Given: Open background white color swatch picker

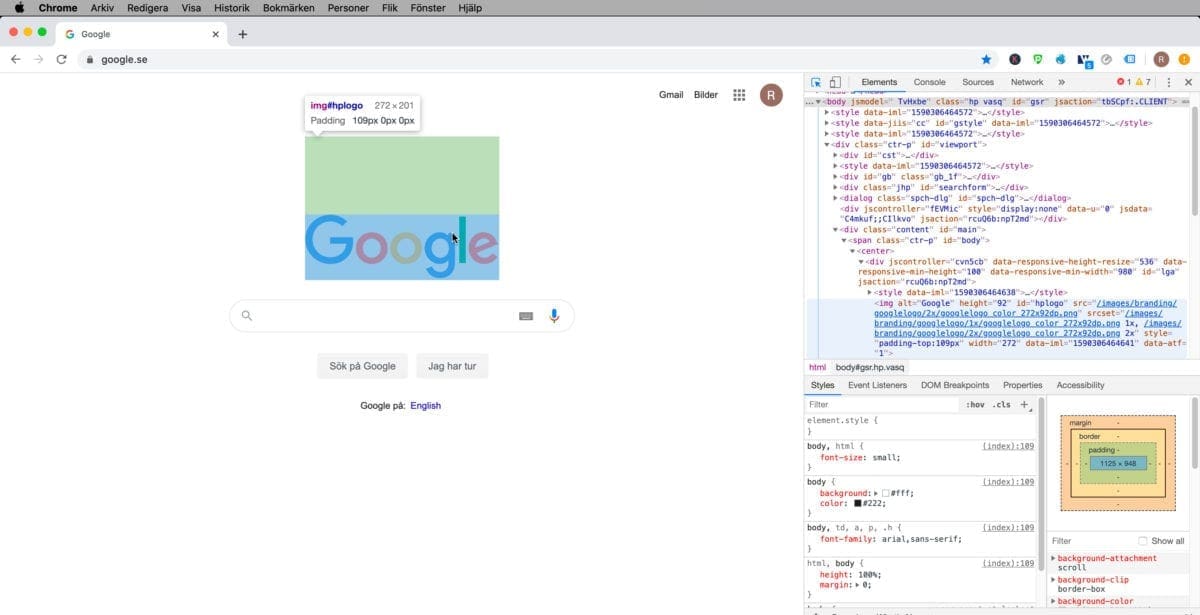Looking at the screenshot, I should pyautogui.click(x=885, y=493).
